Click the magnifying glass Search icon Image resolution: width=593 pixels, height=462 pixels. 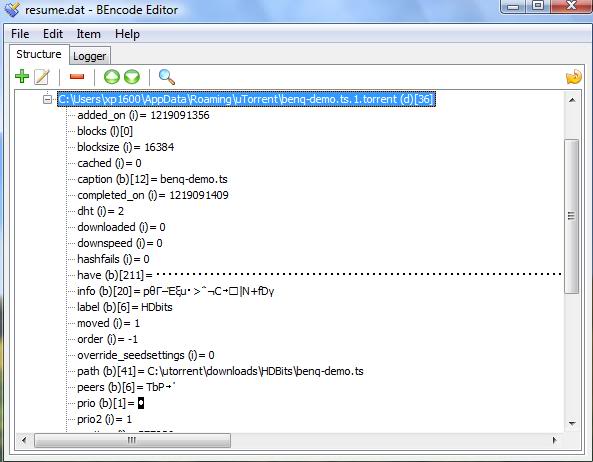click(166, 77)
